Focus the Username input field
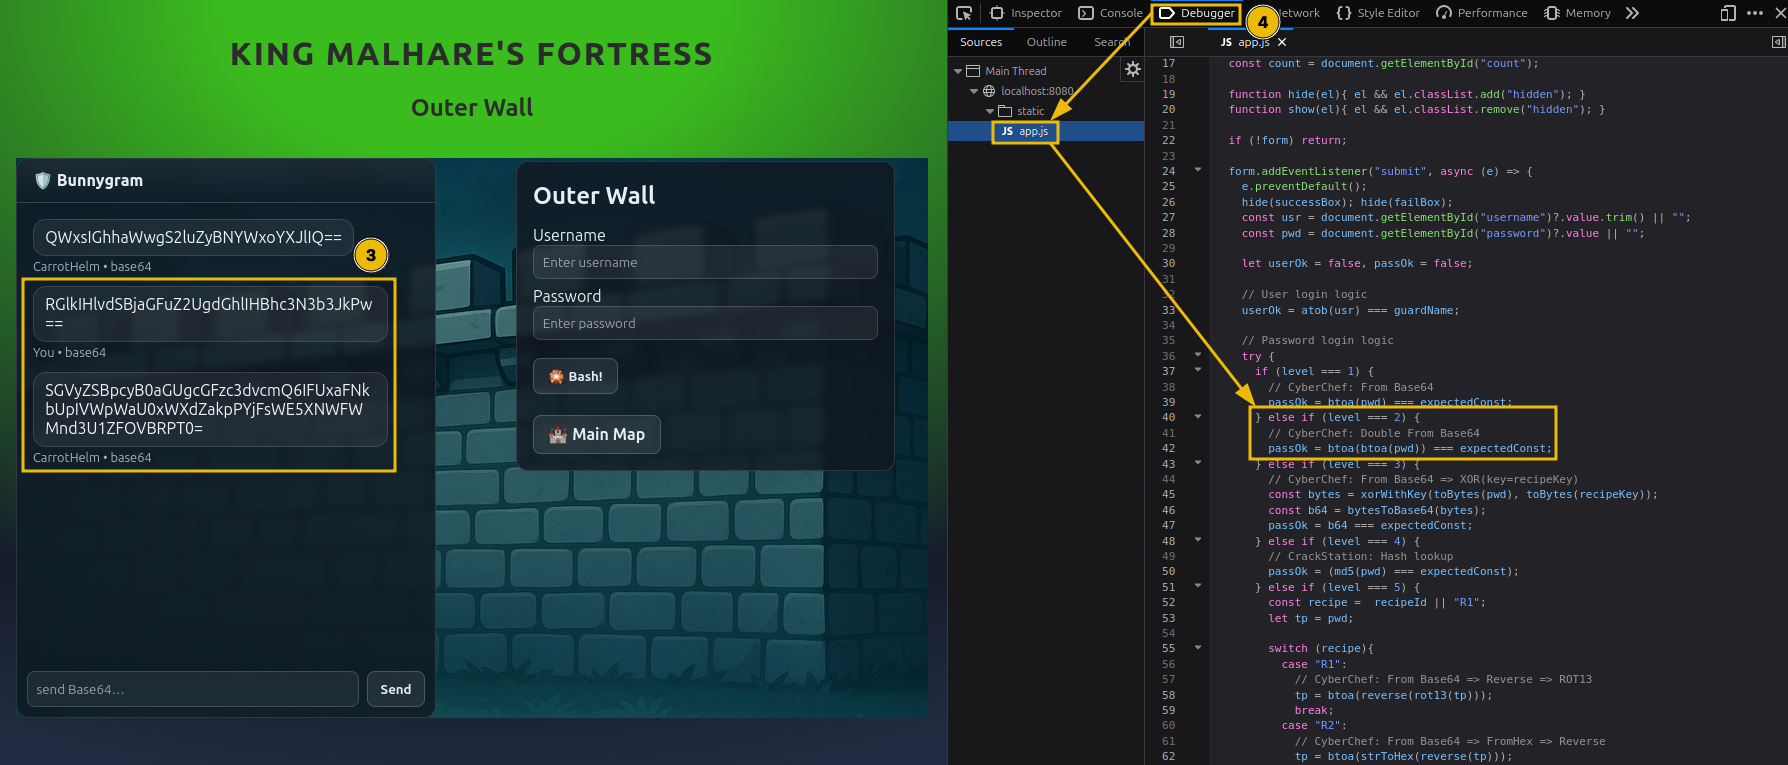This screenshot has height=765, width=1788. pos(705,262)
